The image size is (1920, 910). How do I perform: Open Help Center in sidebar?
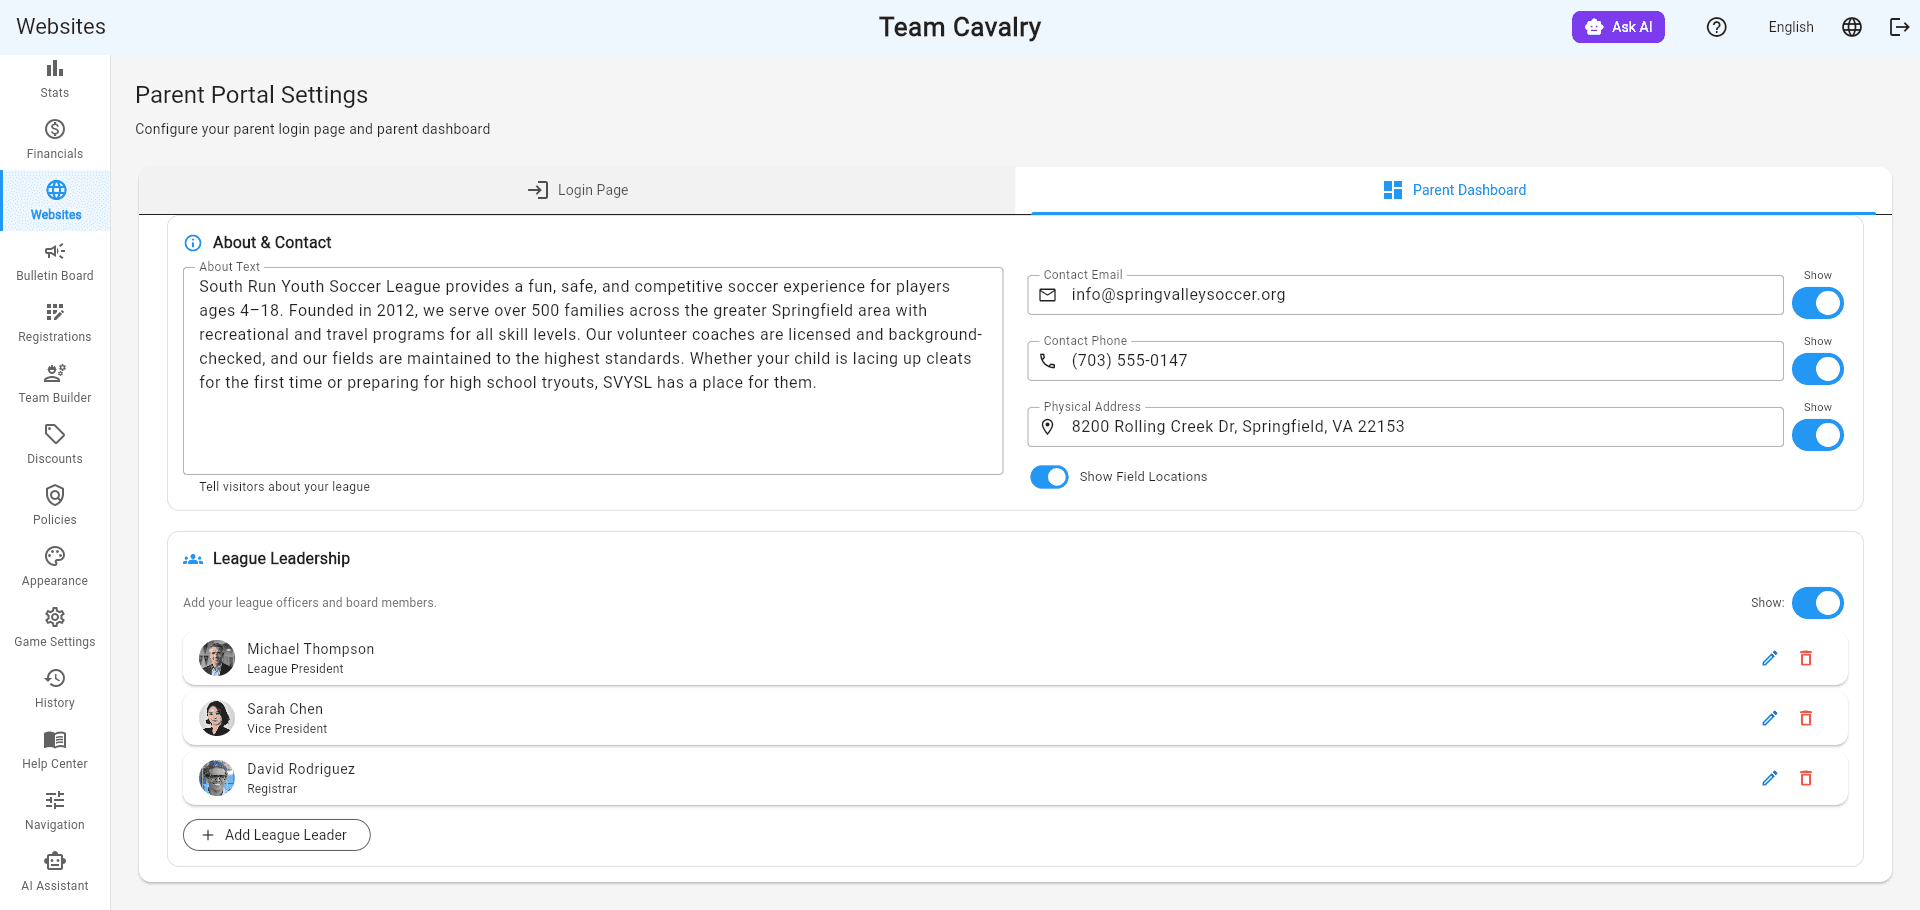click(55, 750)
